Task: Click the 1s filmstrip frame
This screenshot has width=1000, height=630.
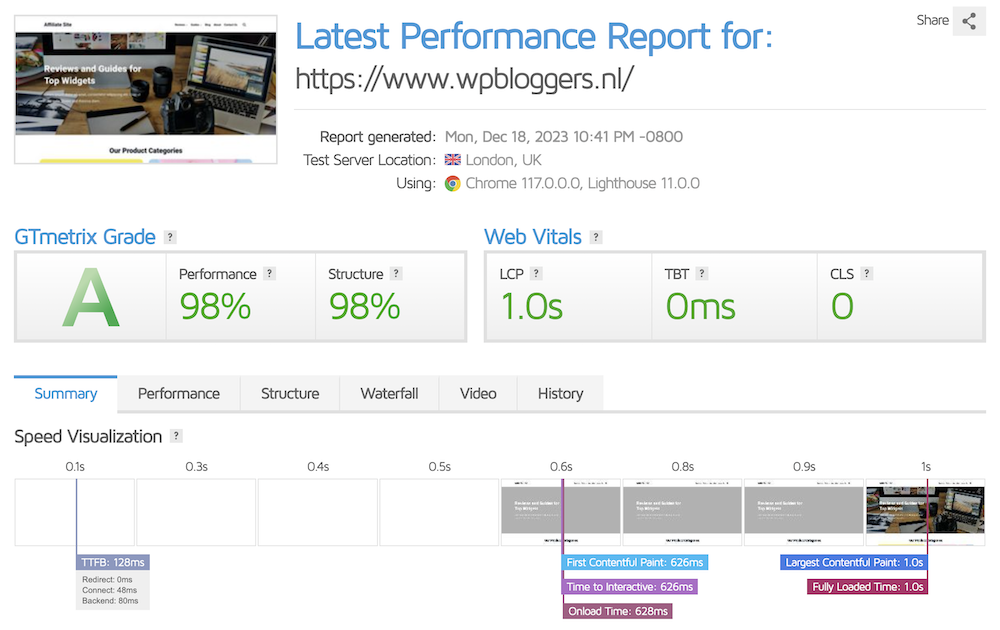Action: (x=926, y=512)
